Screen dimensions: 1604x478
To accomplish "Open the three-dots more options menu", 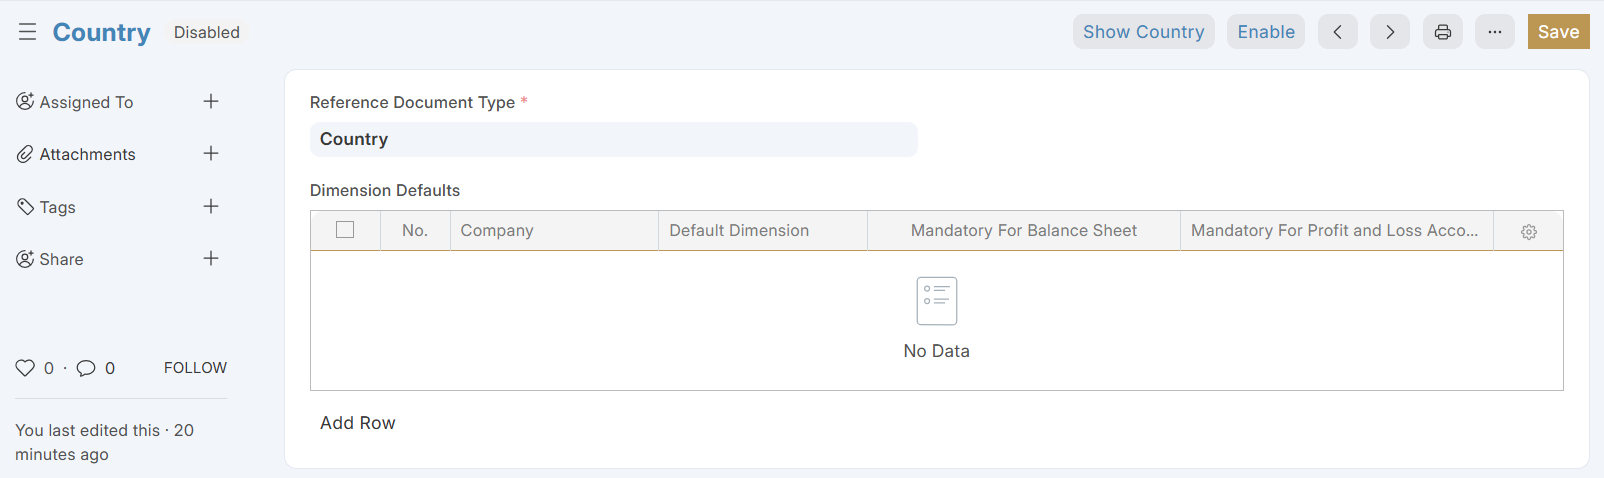I will 1494,32.
